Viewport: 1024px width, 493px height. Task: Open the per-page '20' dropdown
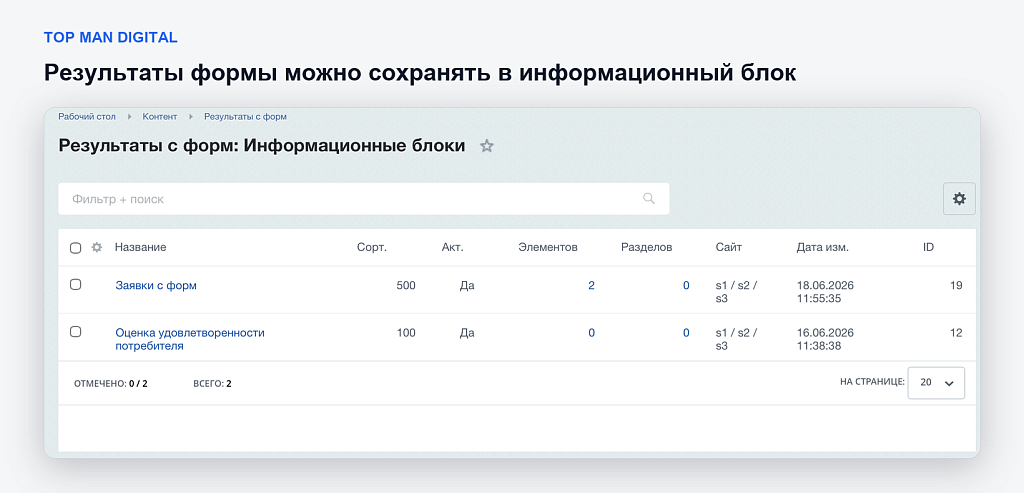(936, 383)
